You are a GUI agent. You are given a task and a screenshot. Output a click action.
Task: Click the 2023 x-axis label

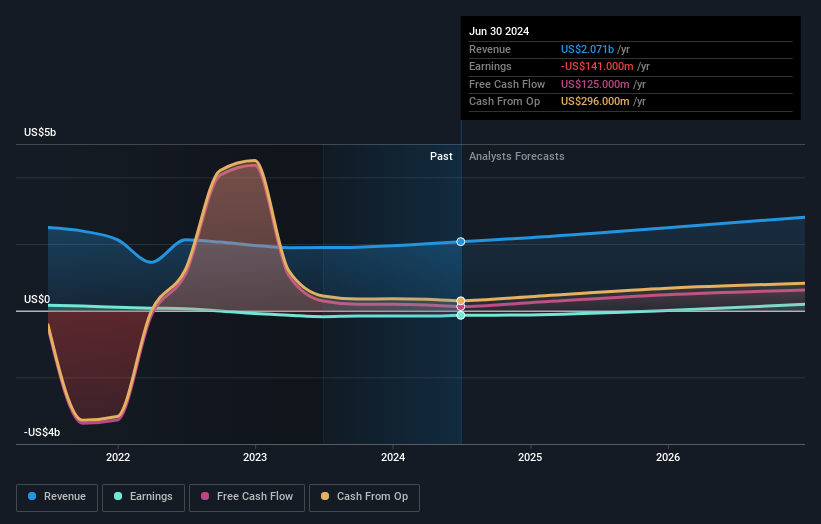pyautogui.click(x=255, y=457)
